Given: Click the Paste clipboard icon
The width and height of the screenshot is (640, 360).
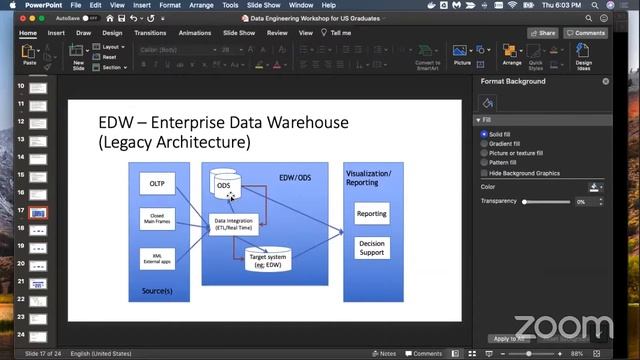Looking at the screenshot, I should 28,52.
